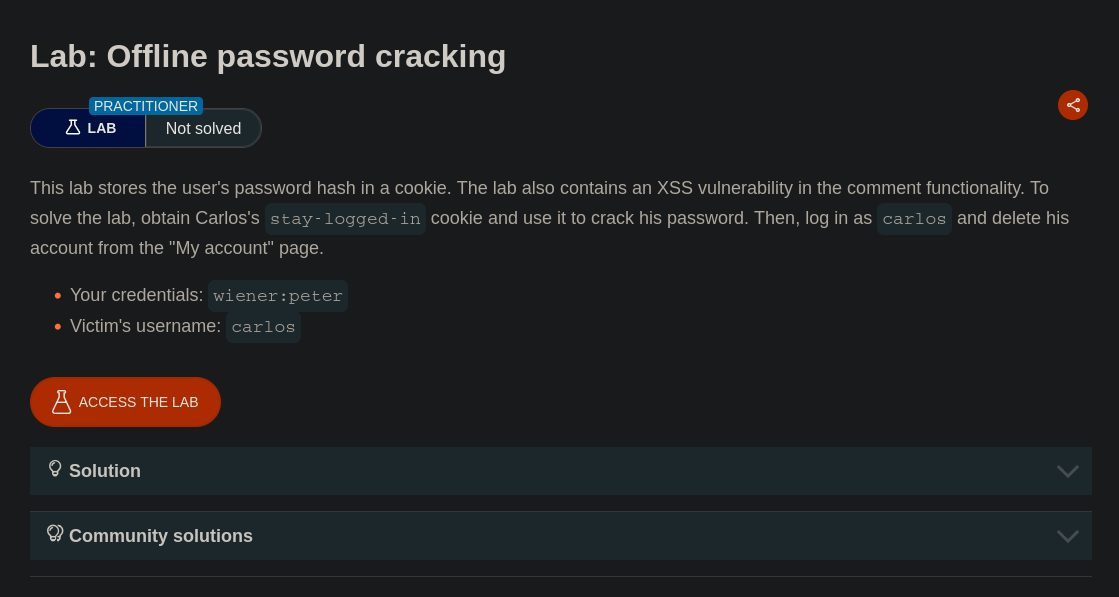
Task: Click the PRACTITIONER difficulty tag
Action: (146, 106)
